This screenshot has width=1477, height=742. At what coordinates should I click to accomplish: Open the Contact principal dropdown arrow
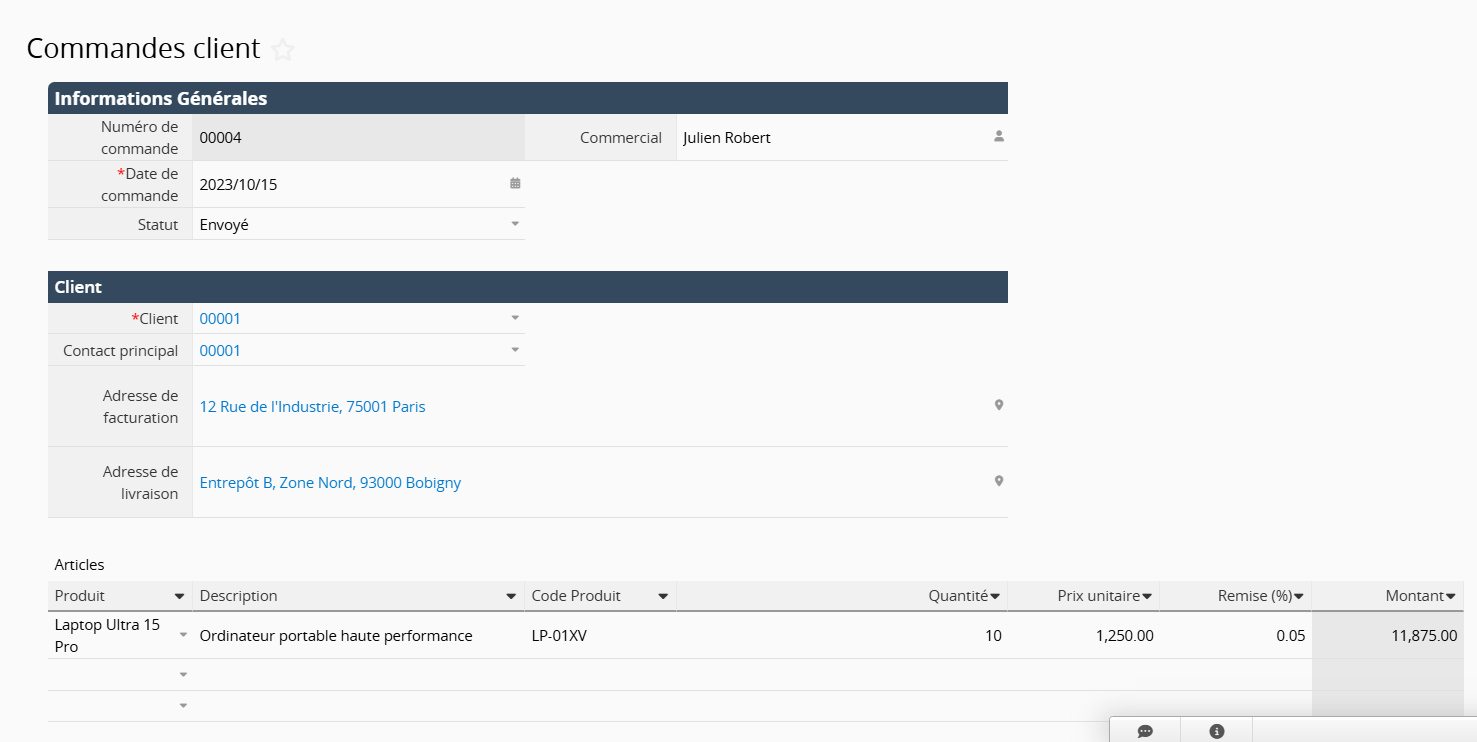click(x=515, y=350)
